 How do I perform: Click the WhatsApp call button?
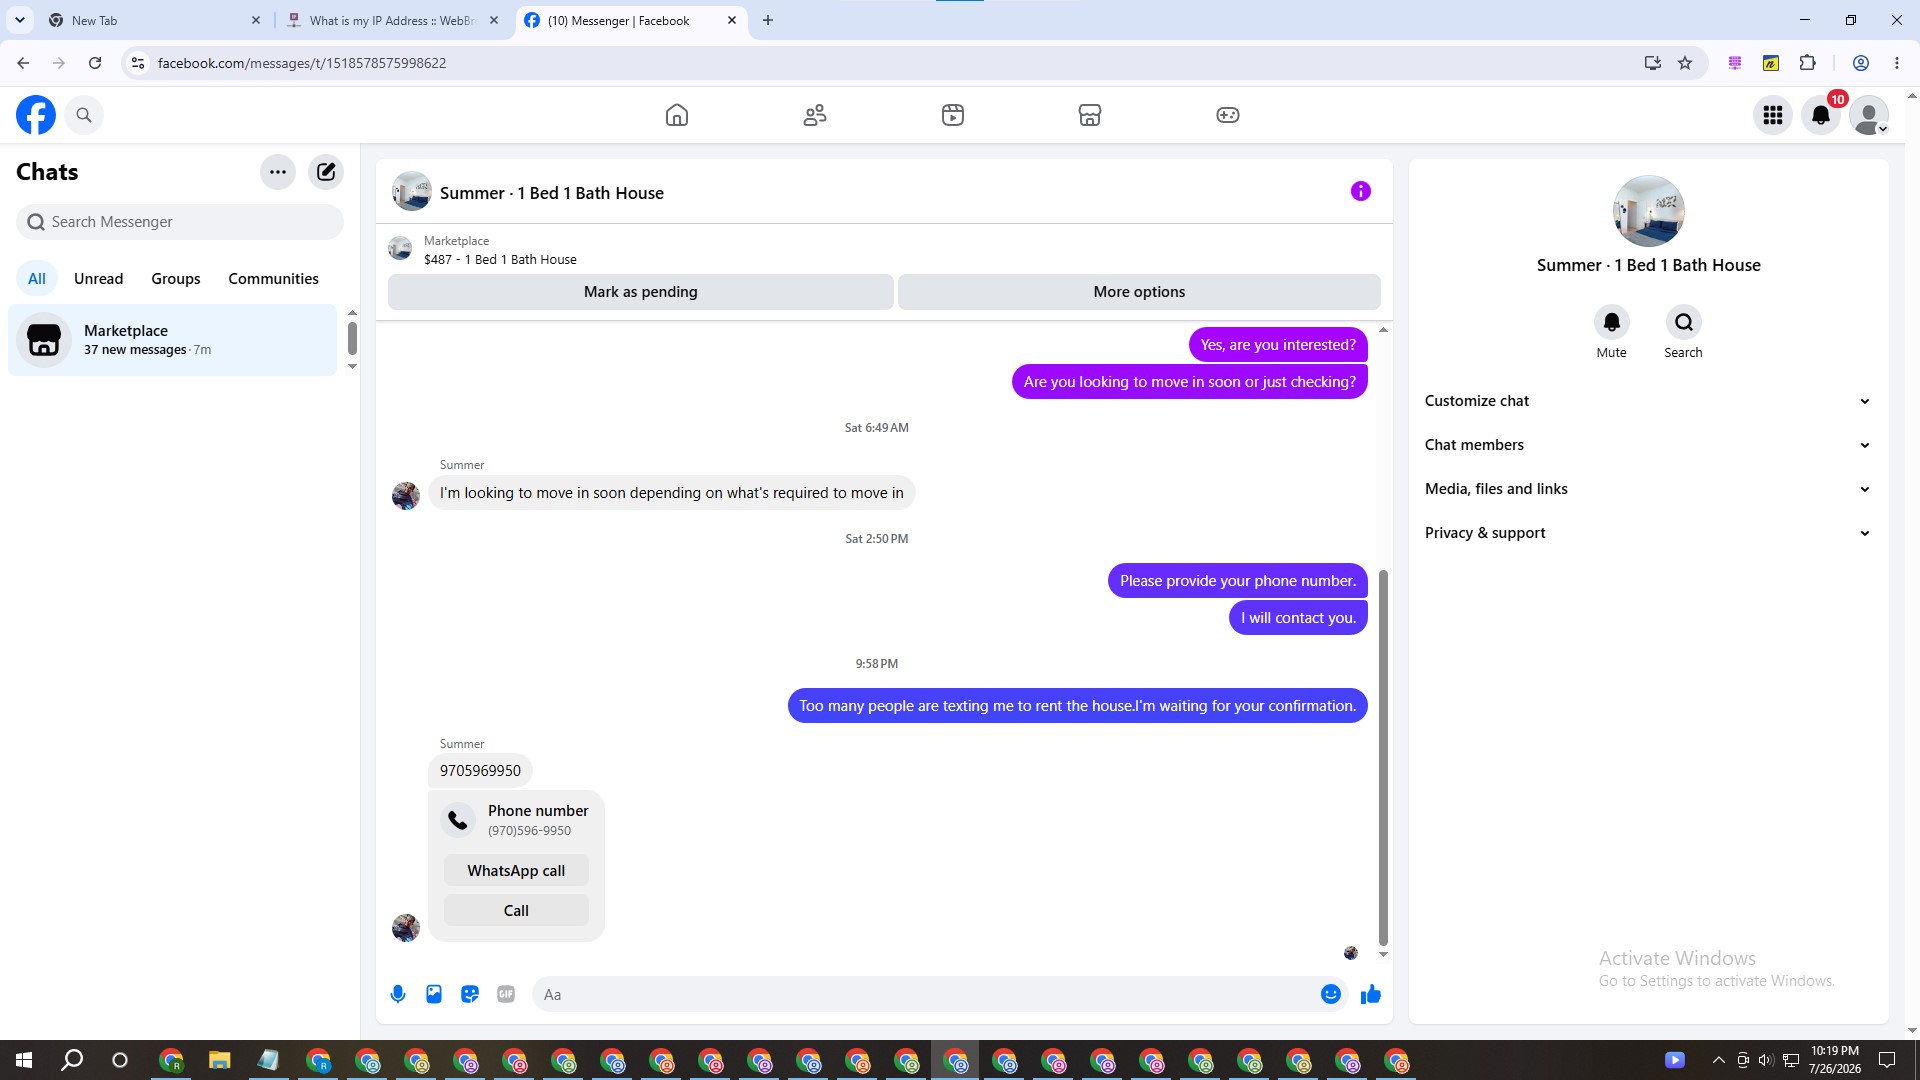pos(516,871)
